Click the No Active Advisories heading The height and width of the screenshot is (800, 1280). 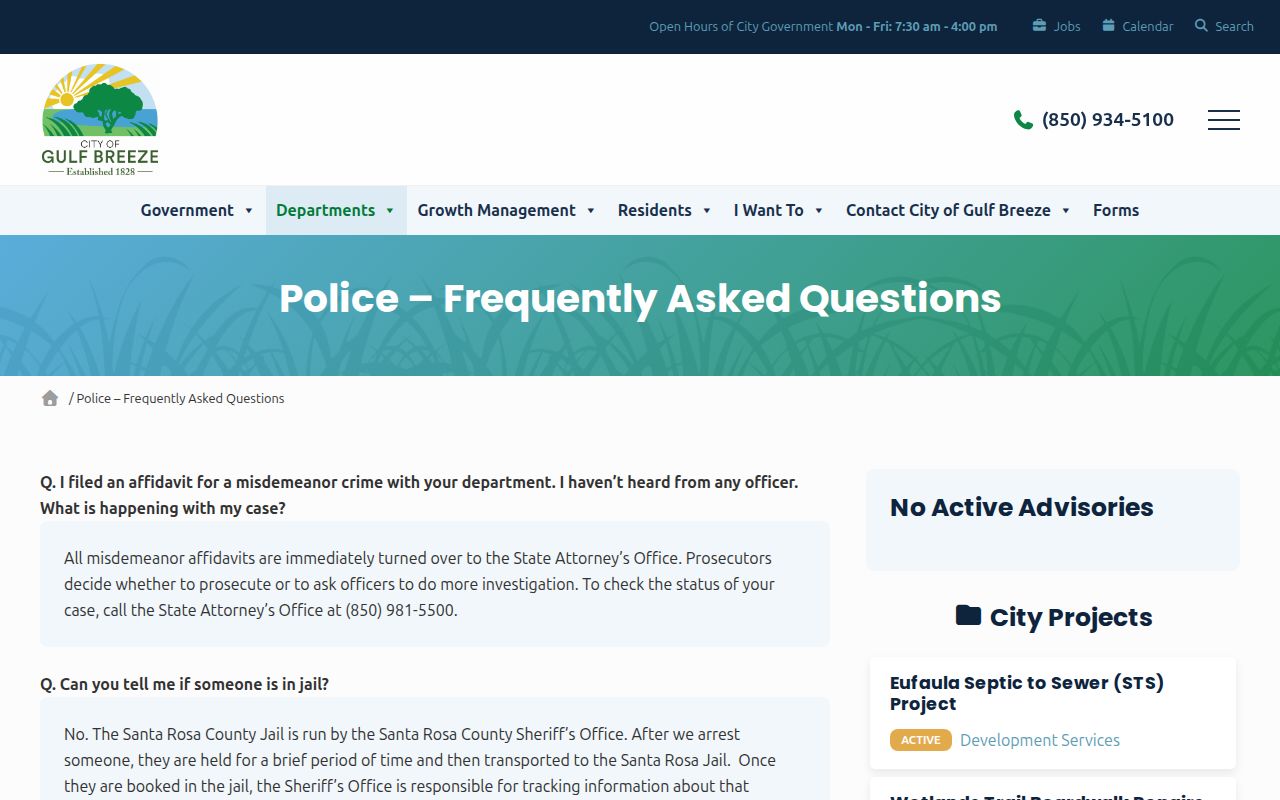pyautogui.click(x=1022, y=507)
